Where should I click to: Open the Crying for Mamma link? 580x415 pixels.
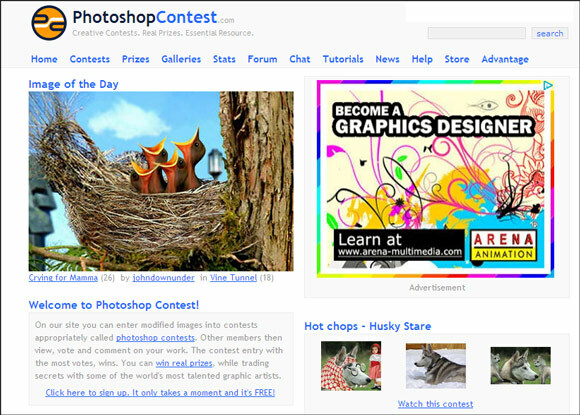pyautogui.click(x=63, y=278)
